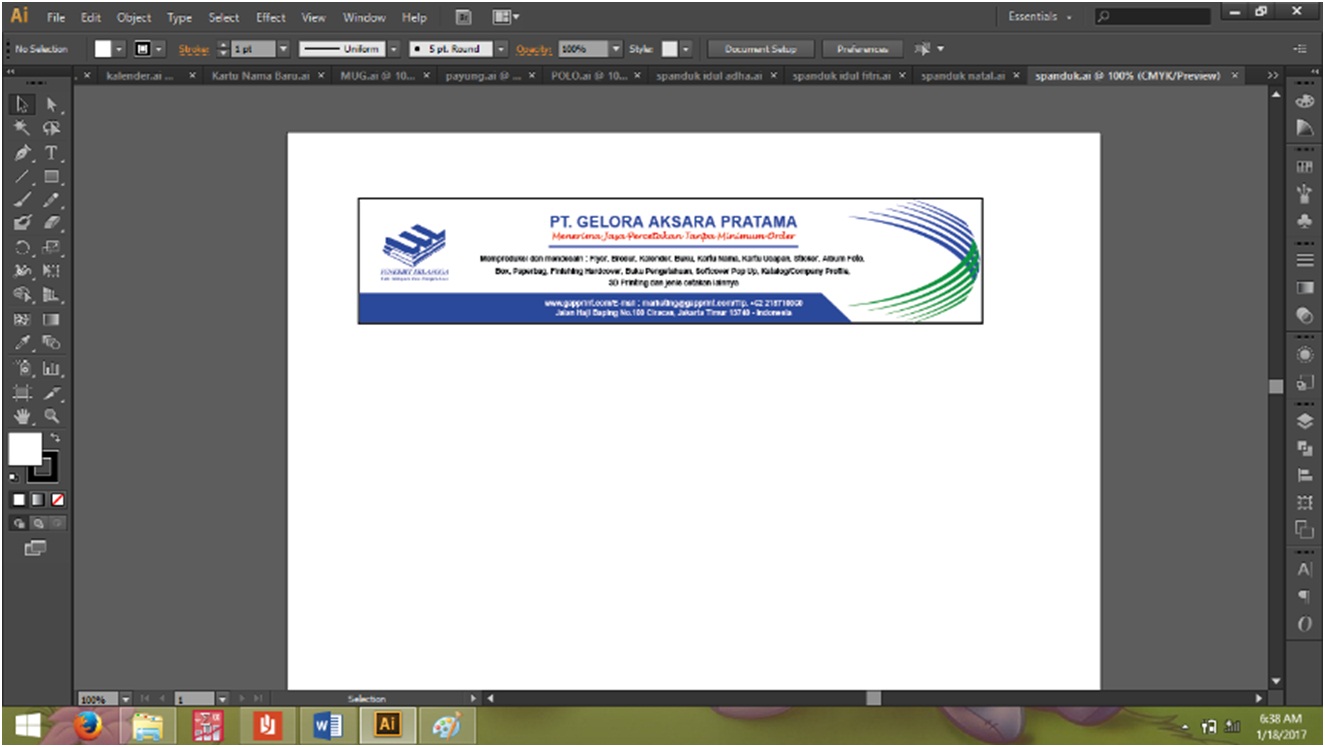The image size is (1325, 747).
Task: Select the Line Segment tool
Action: coord(24,177)
